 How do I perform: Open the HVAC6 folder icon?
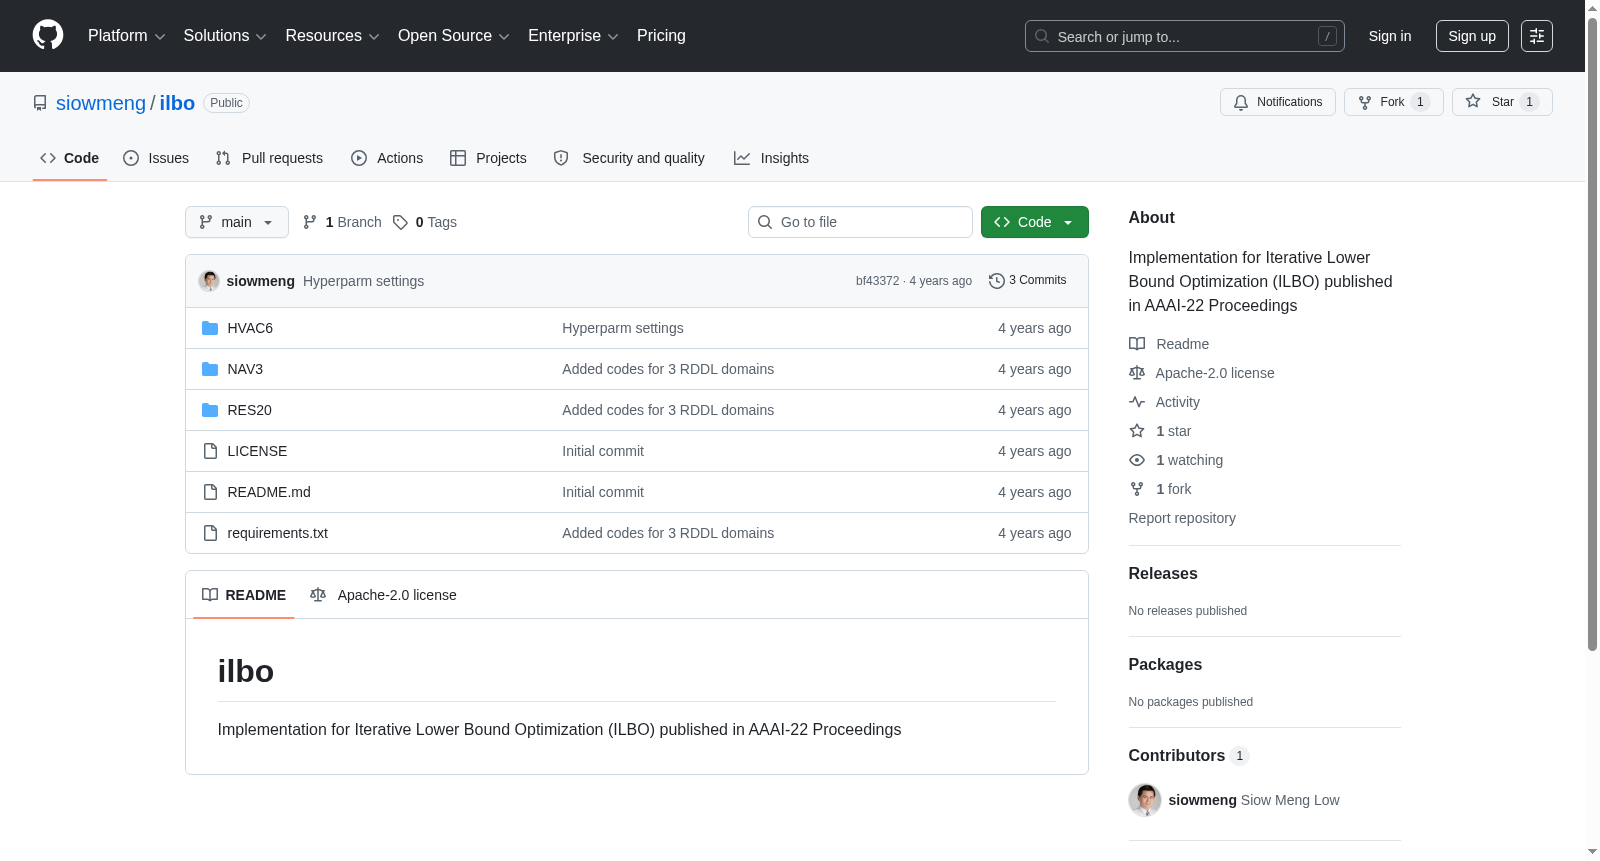coord(210,328)
